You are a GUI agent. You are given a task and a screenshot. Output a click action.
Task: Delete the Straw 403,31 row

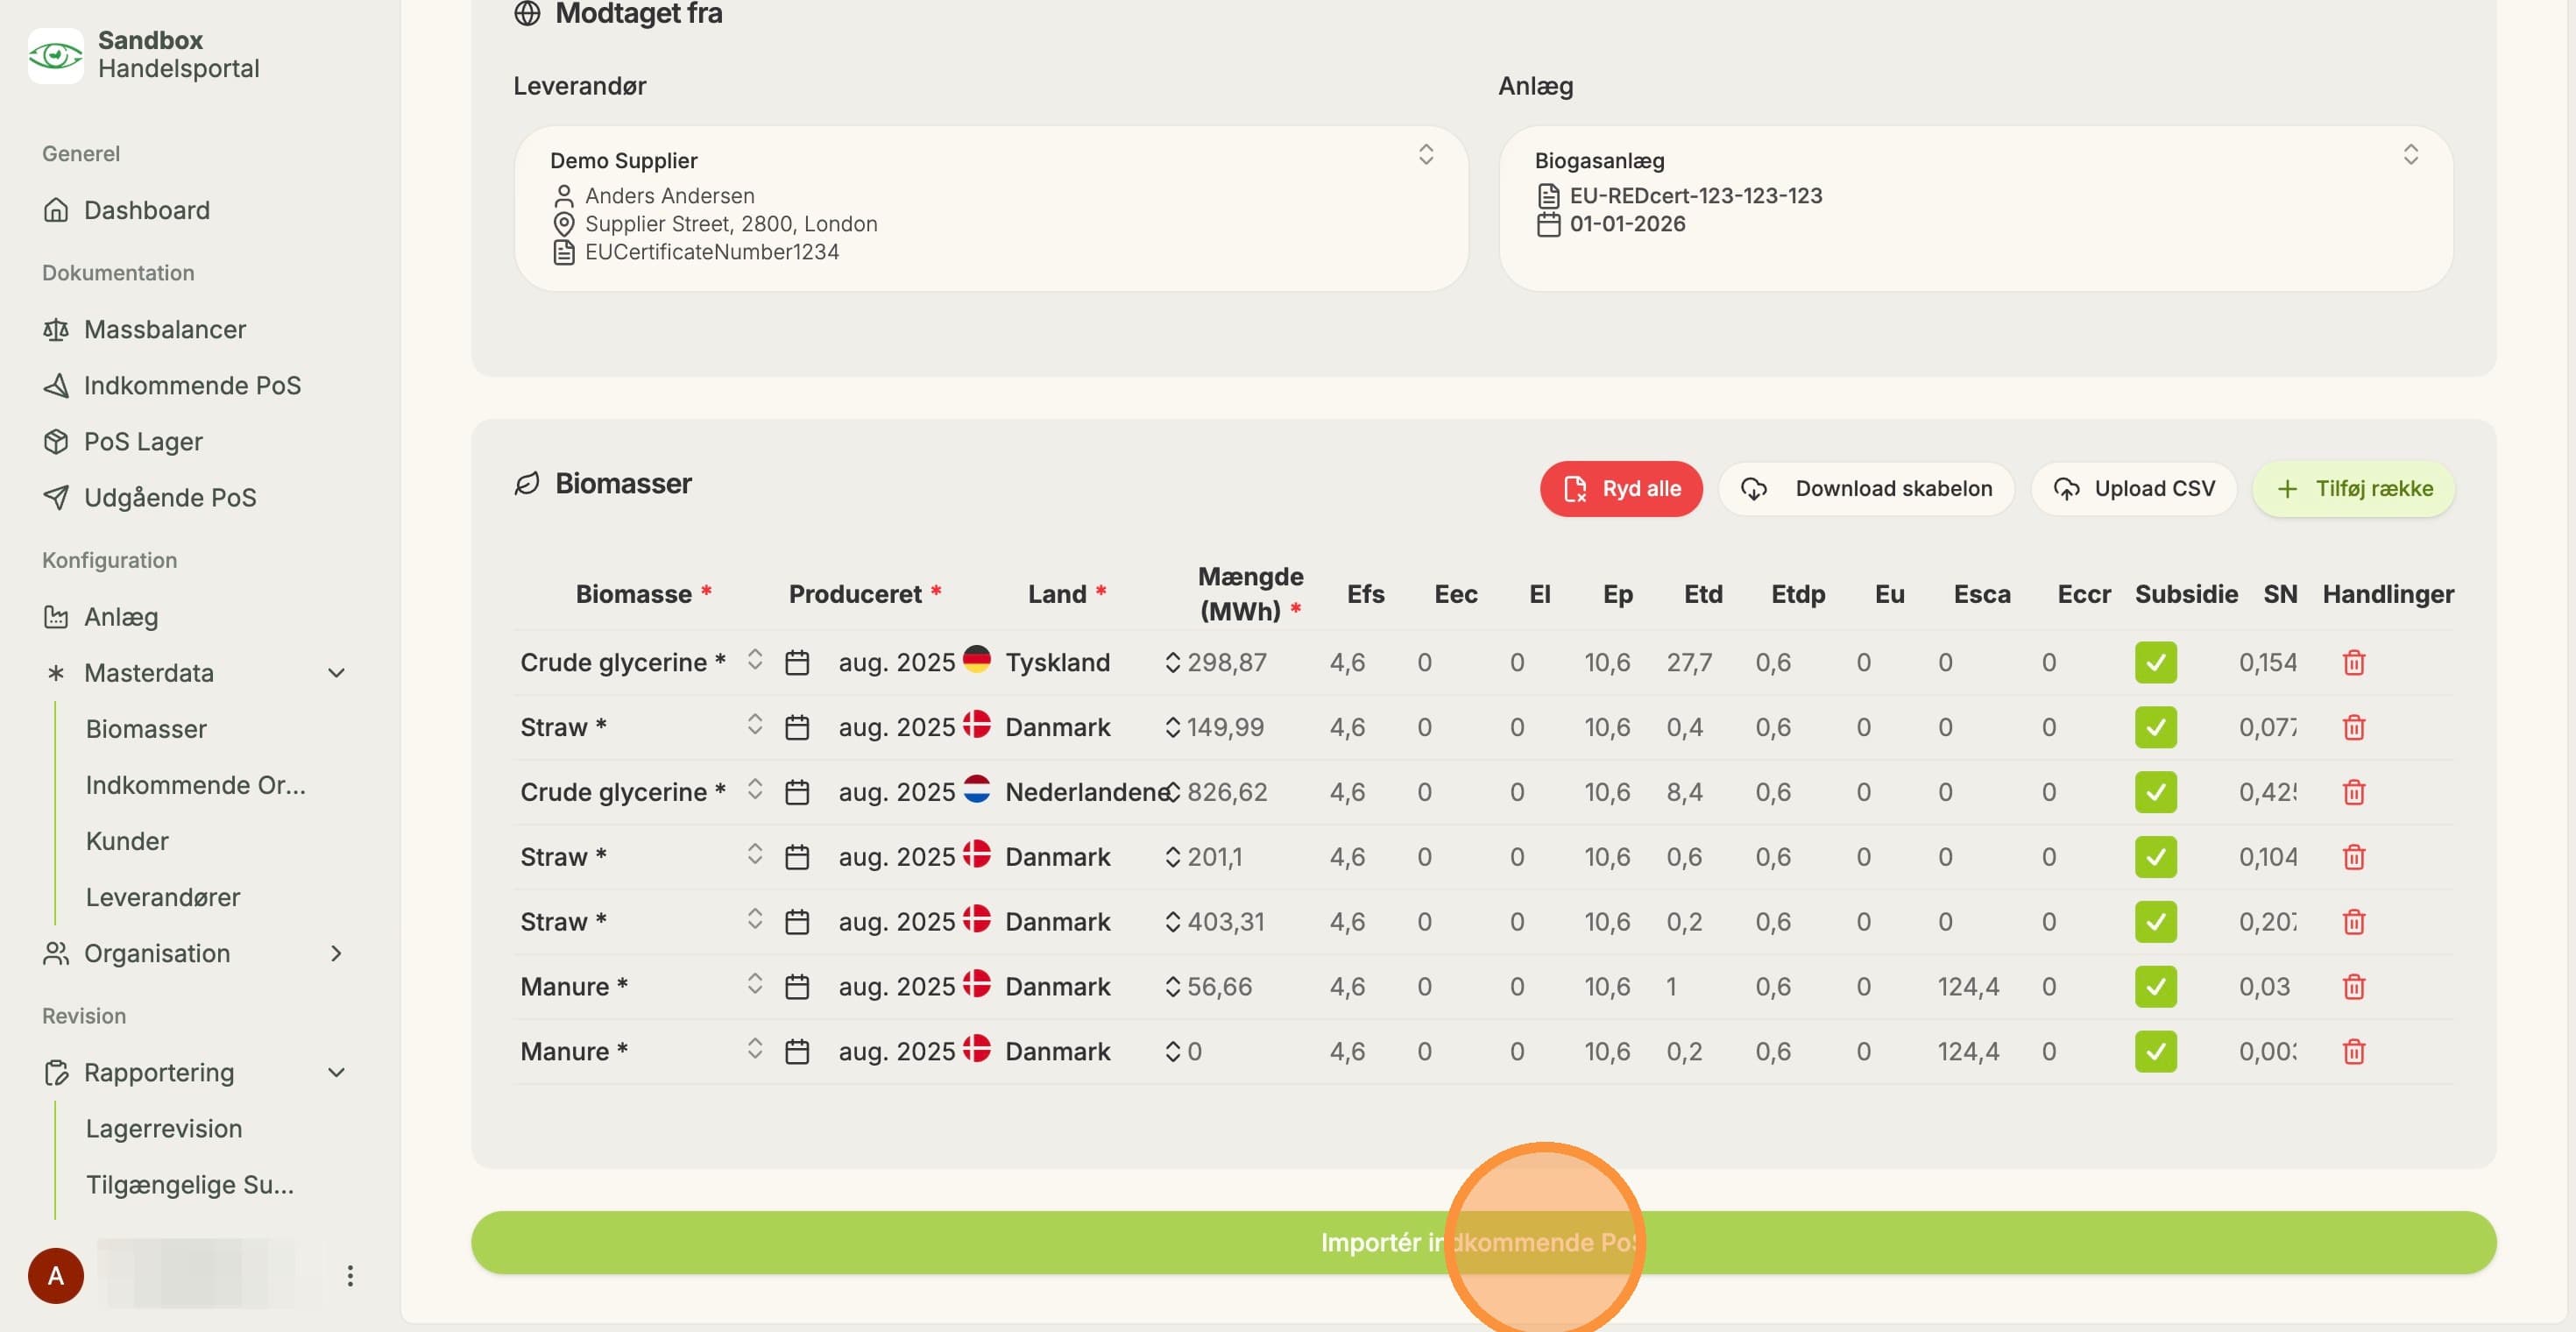coord(2354,922)
